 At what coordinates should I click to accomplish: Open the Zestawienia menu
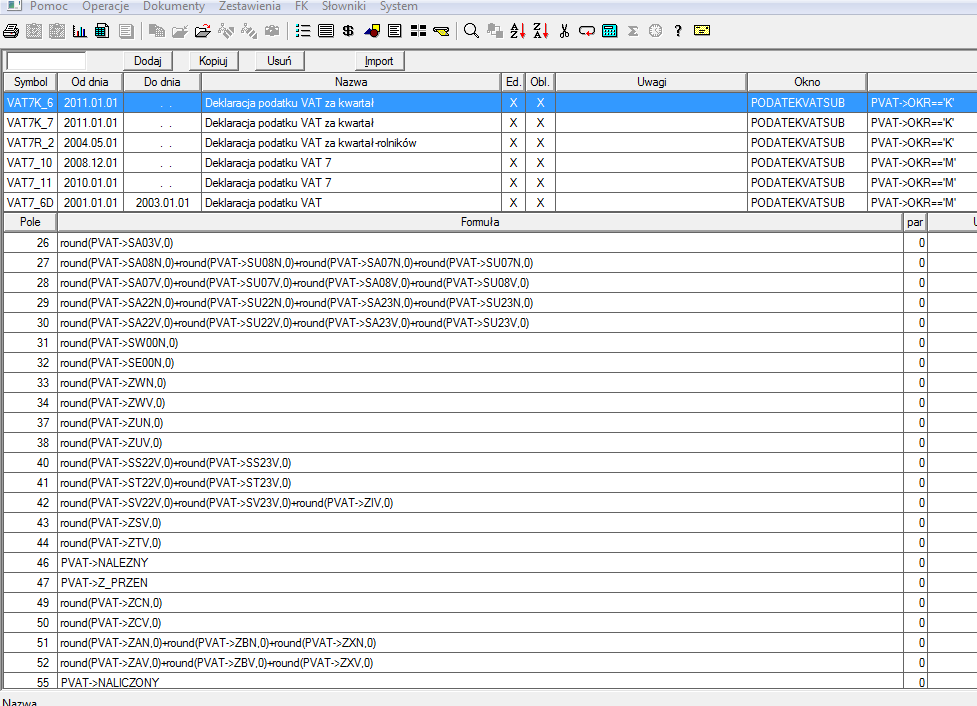point(250,6)
